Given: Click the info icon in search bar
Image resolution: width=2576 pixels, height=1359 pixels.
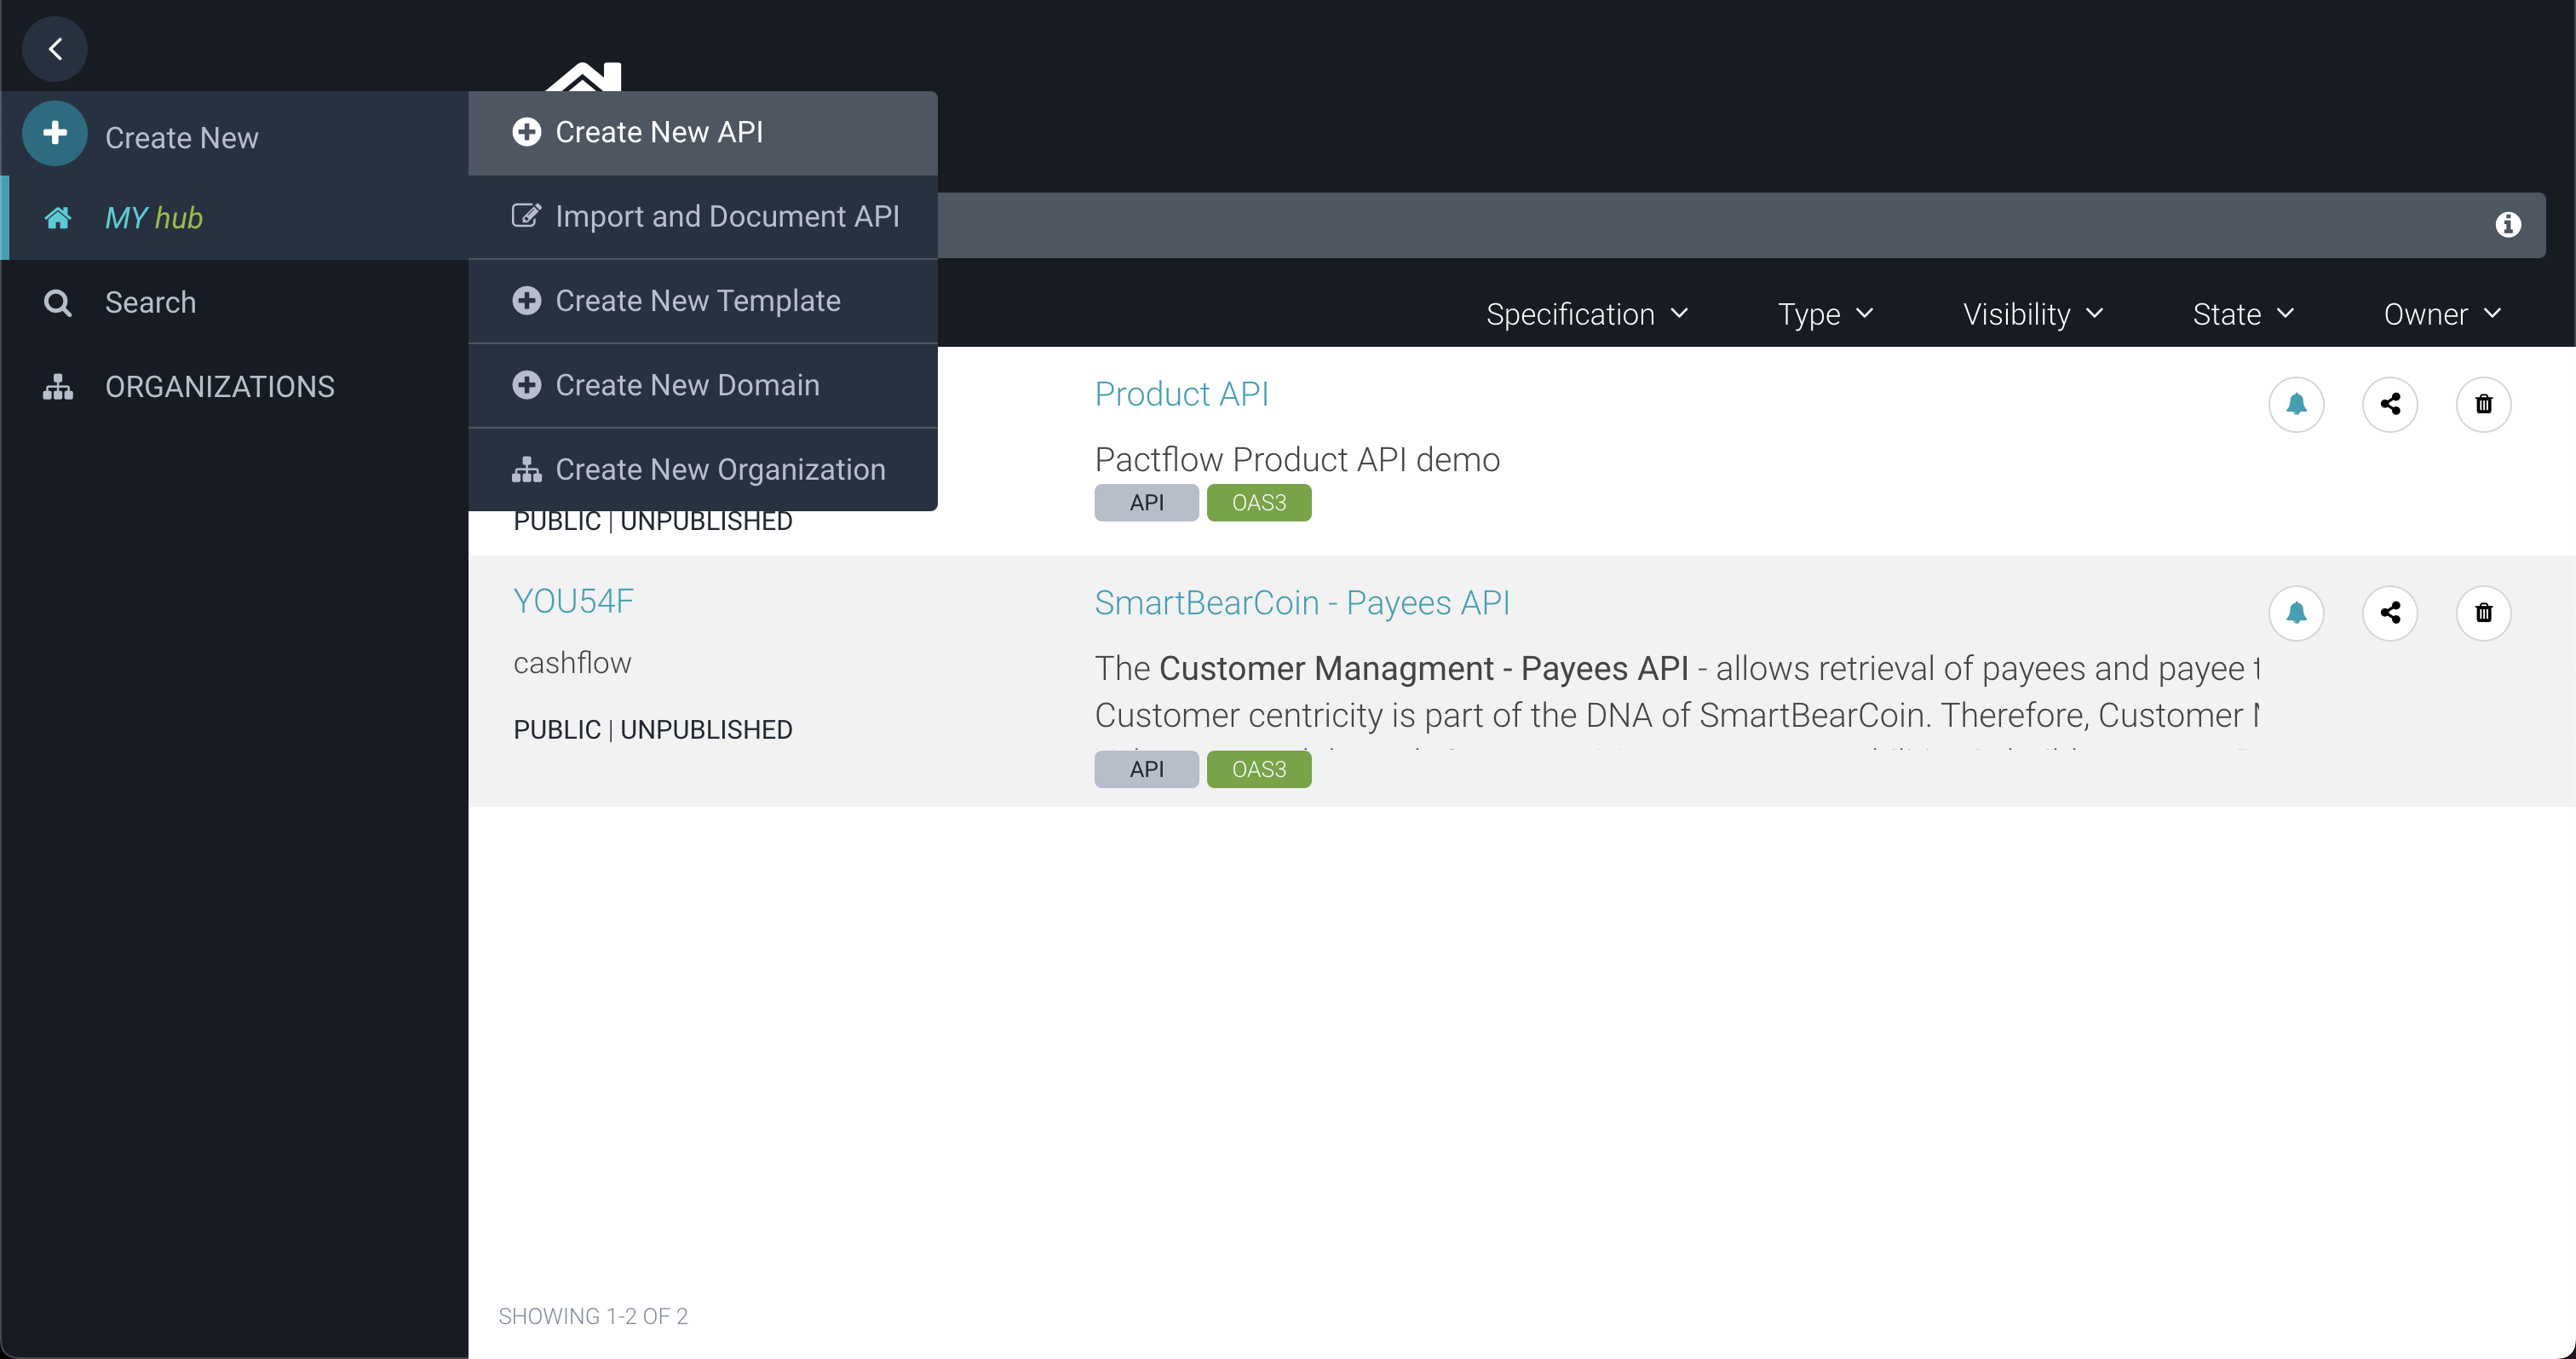Looking at the screenshot, I should click(2507, 225).
